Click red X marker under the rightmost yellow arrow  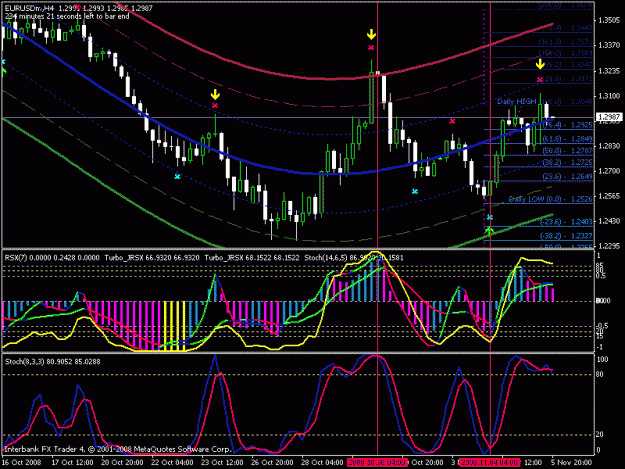coord(540,80)
